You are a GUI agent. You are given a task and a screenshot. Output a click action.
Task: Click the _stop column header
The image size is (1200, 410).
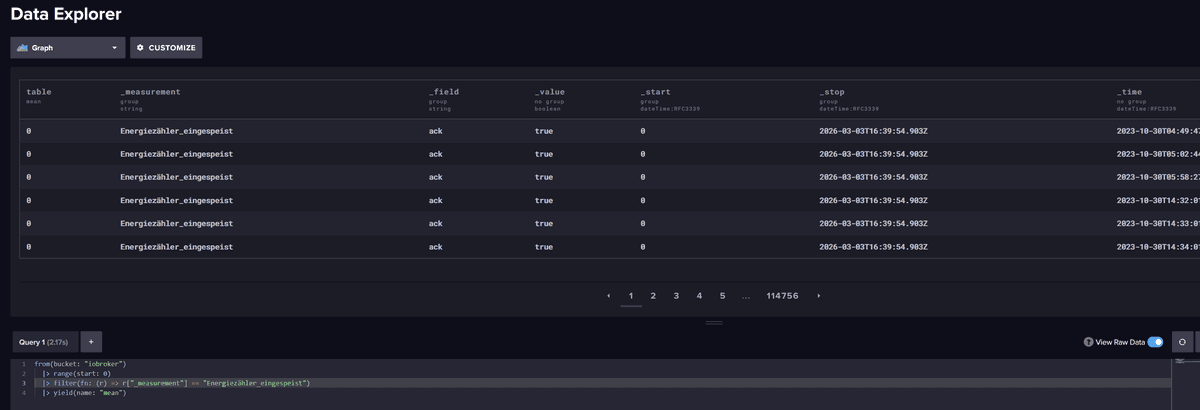831,92
